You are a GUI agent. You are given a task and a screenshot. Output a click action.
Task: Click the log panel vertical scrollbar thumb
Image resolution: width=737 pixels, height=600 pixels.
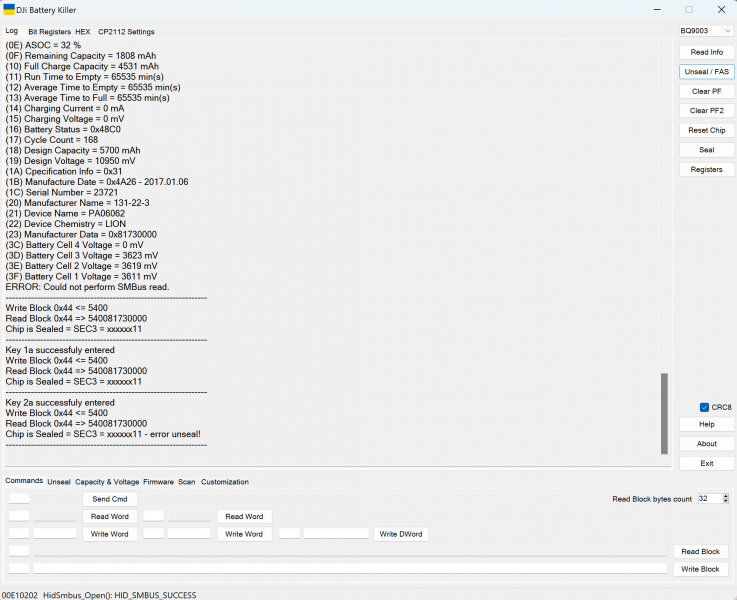coord(664,413)
